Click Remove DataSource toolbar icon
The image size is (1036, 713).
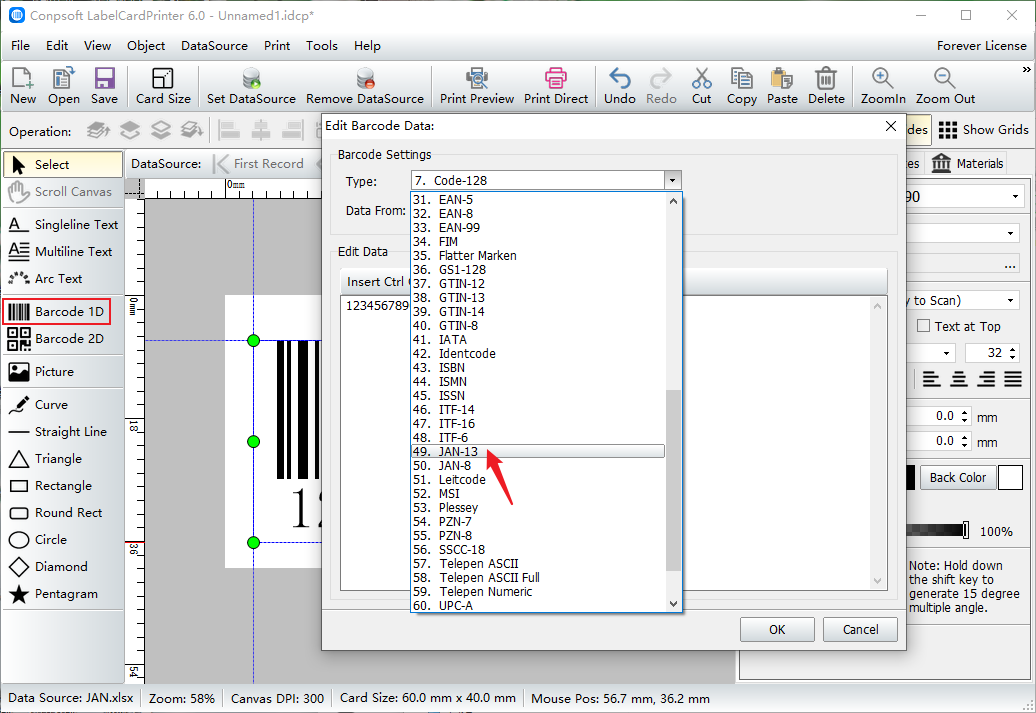tap(365, 86)
